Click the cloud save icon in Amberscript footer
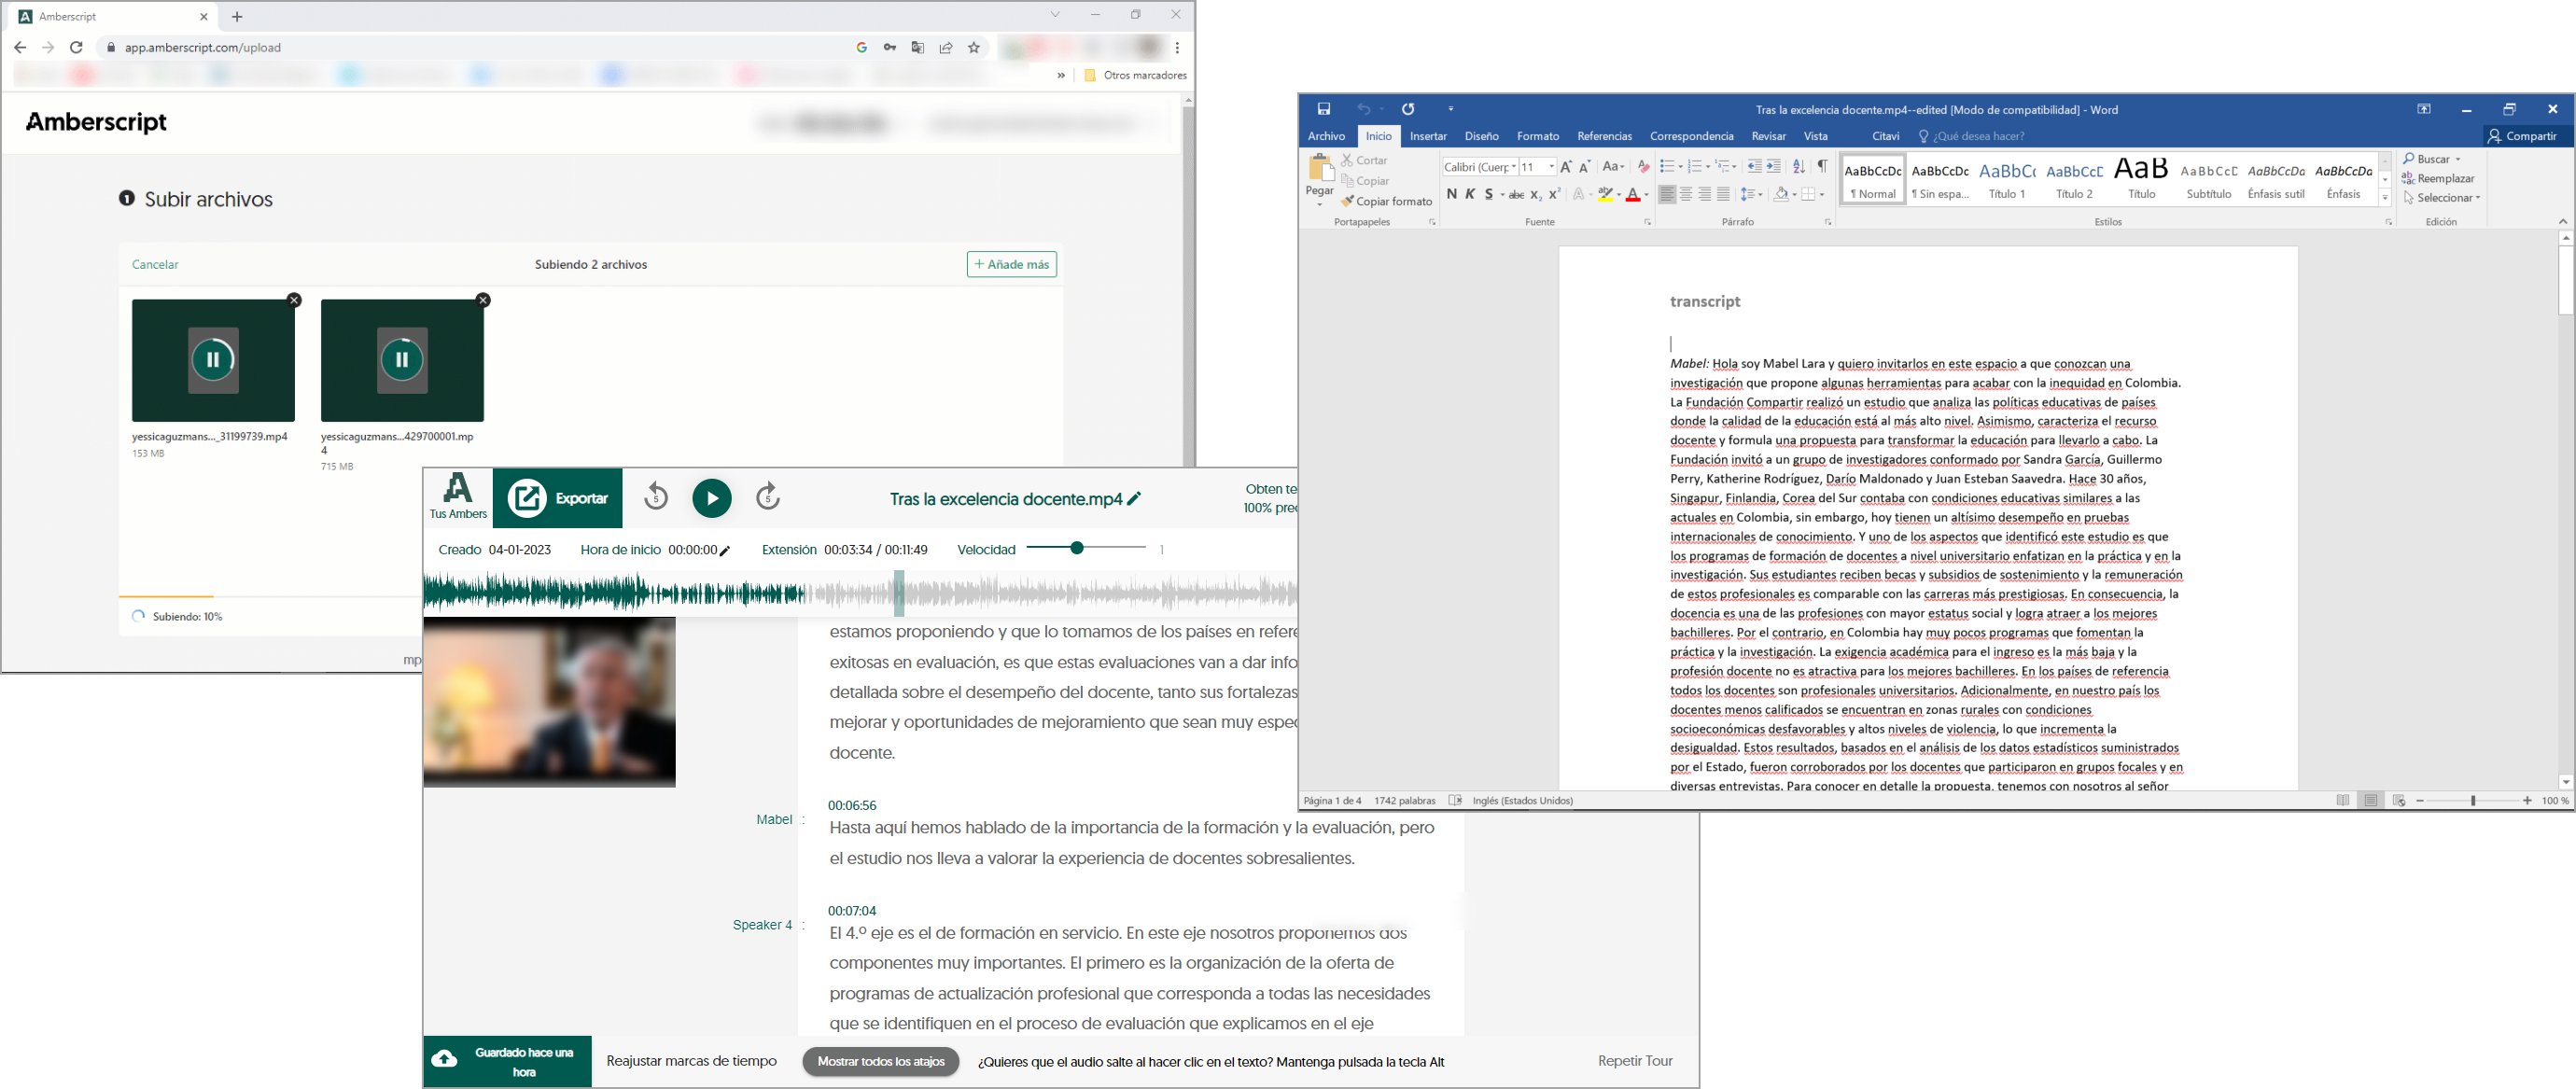 pos(444,1059)
